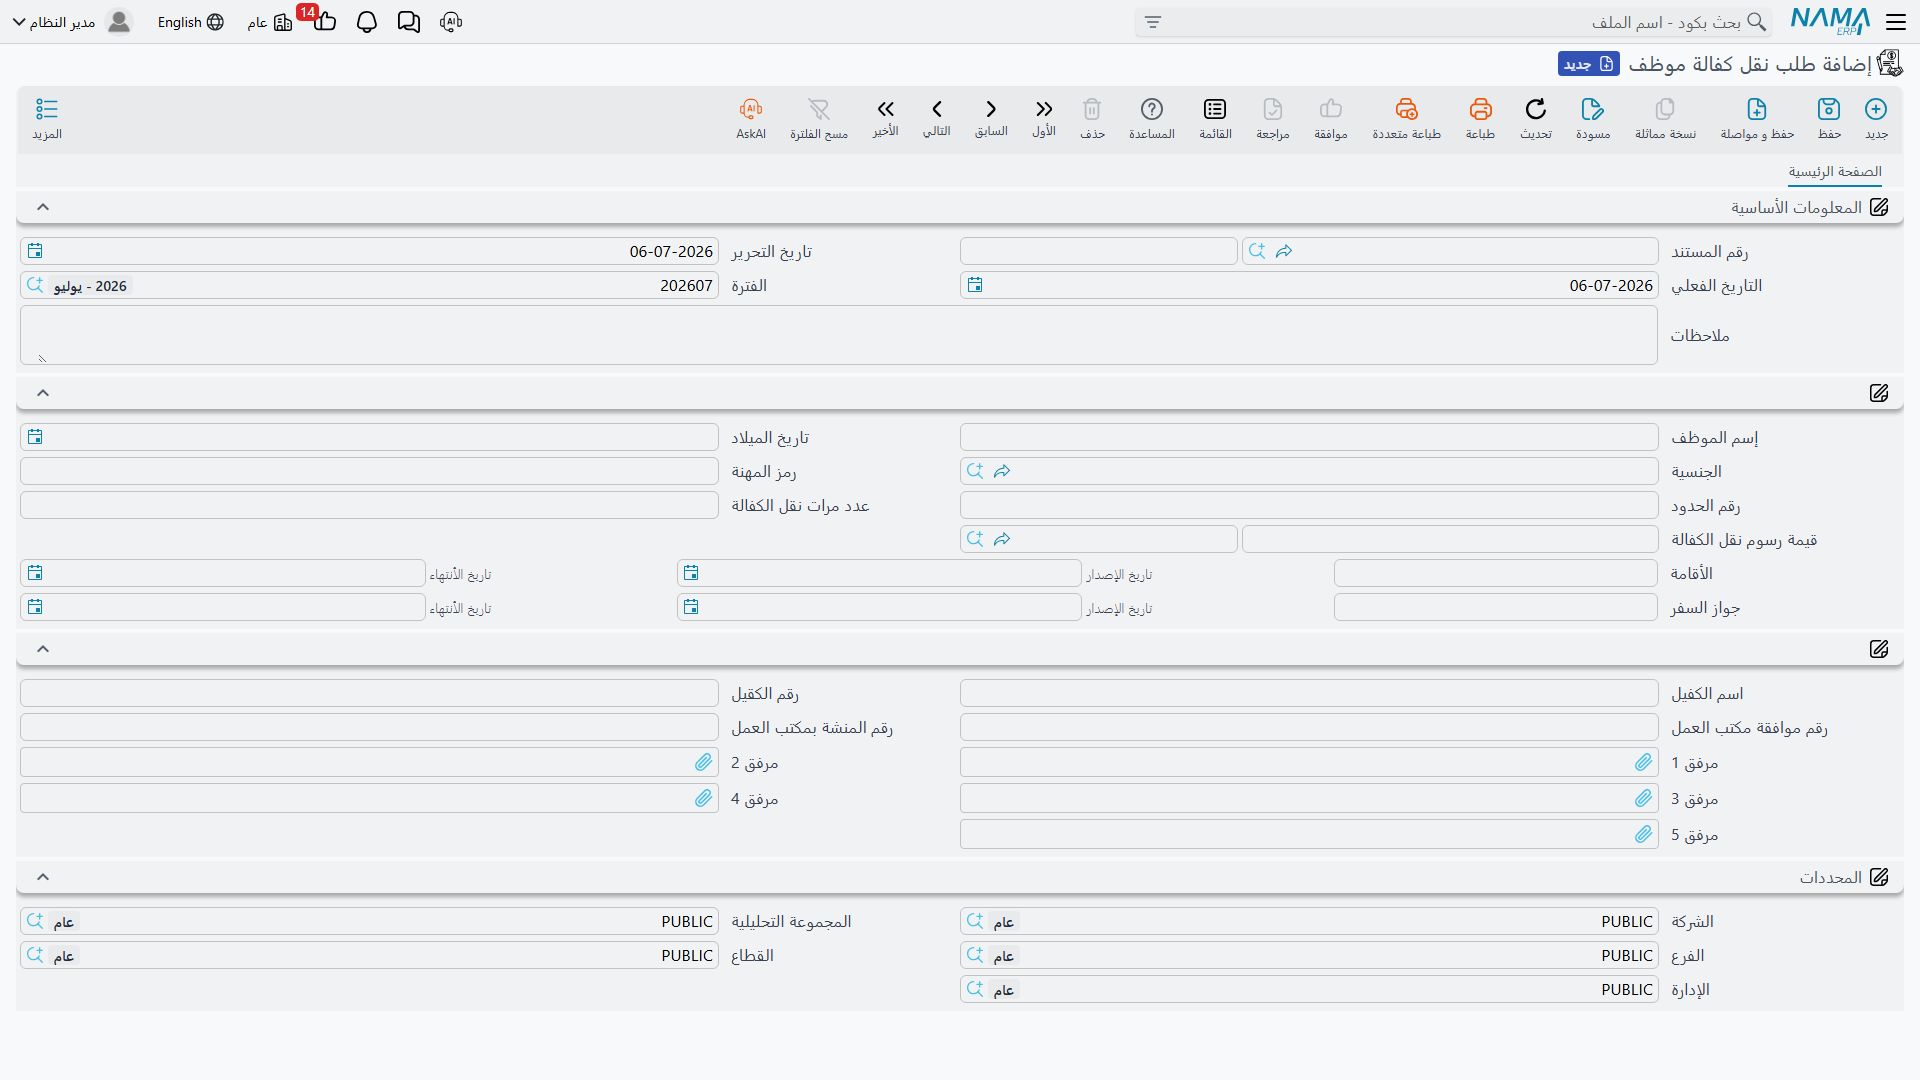Collapse the المحددات section
The width and height of the screenshot is (1920, 1080).
point(43,877)
